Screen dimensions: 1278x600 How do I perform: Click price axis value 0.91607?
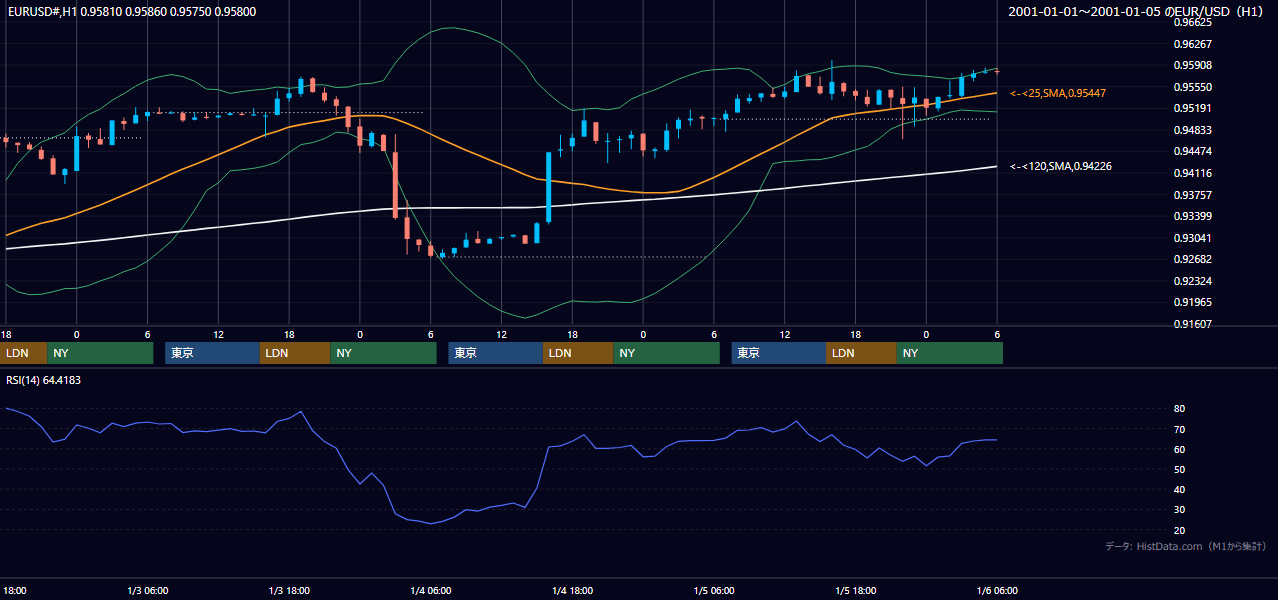1192,324
